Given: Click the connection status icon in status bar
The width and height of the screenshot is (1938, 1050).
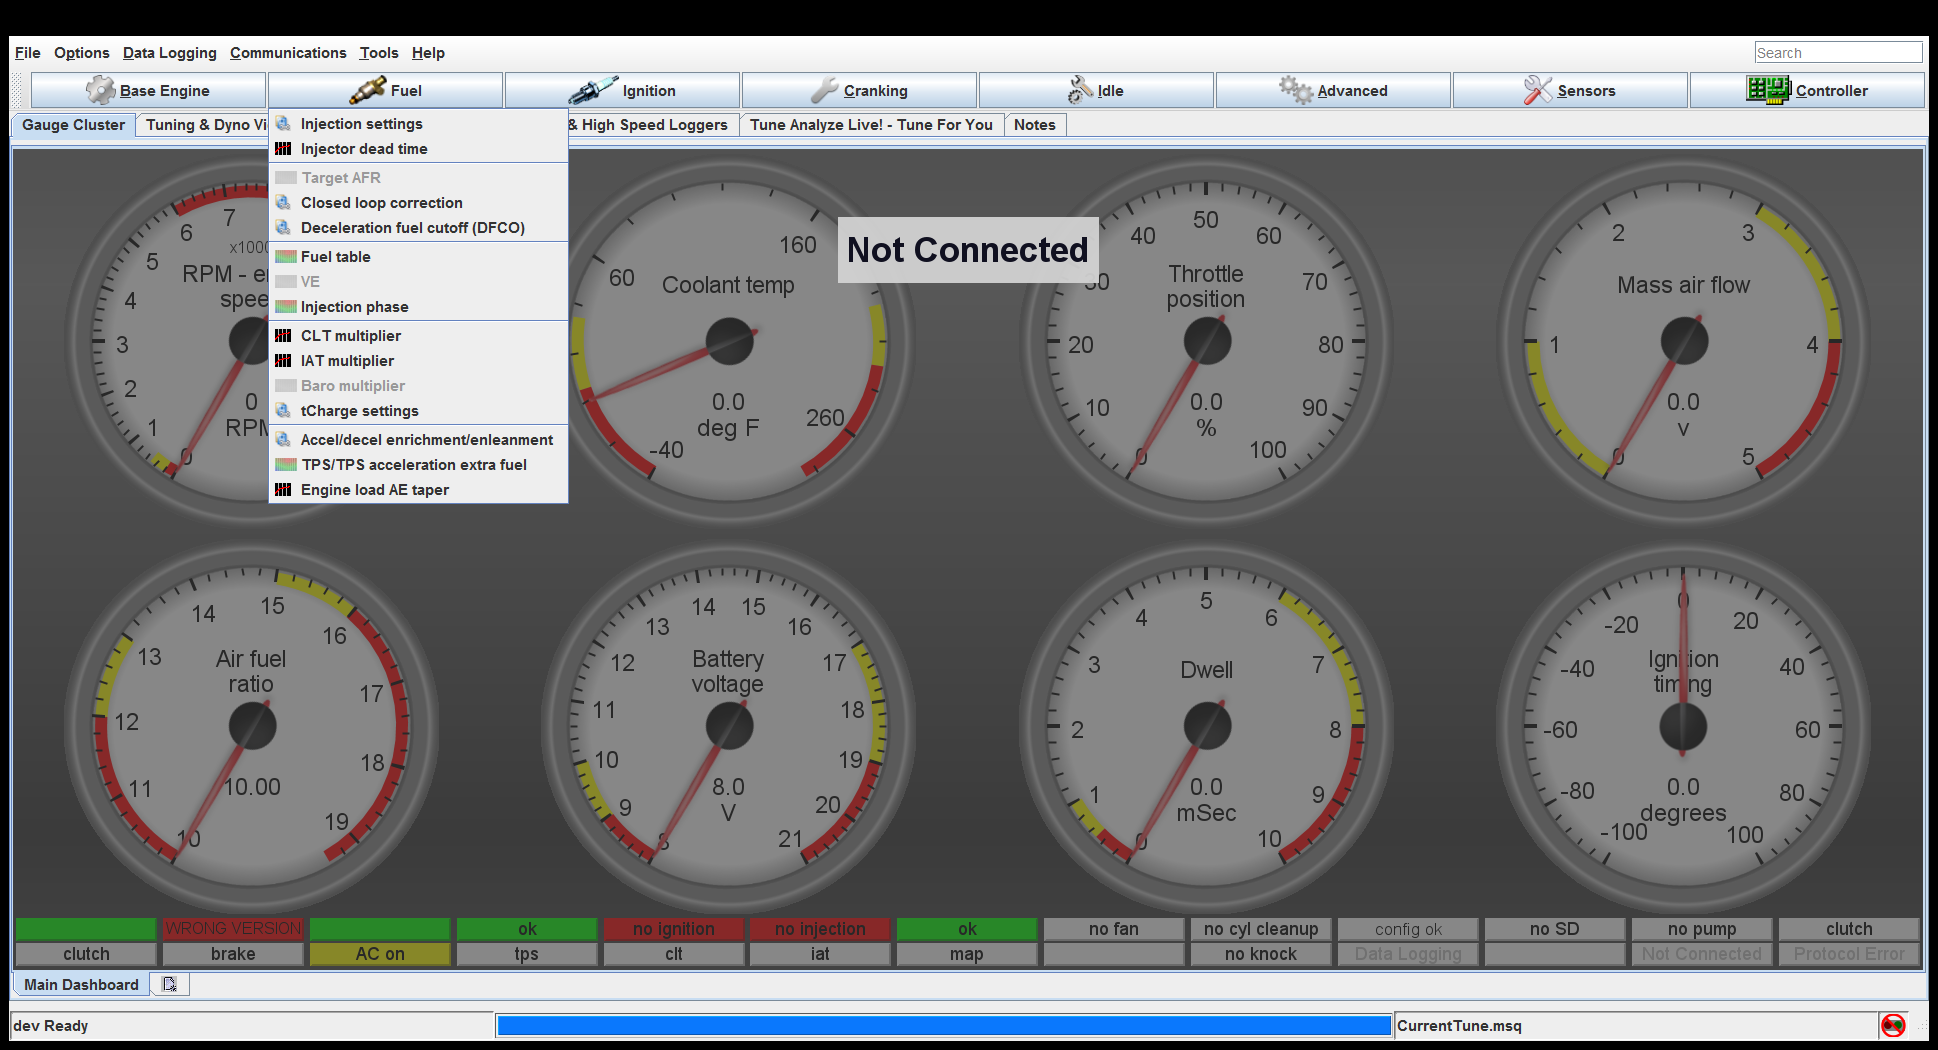Looking at the screenshot, I should [x=1893, y=1025].
